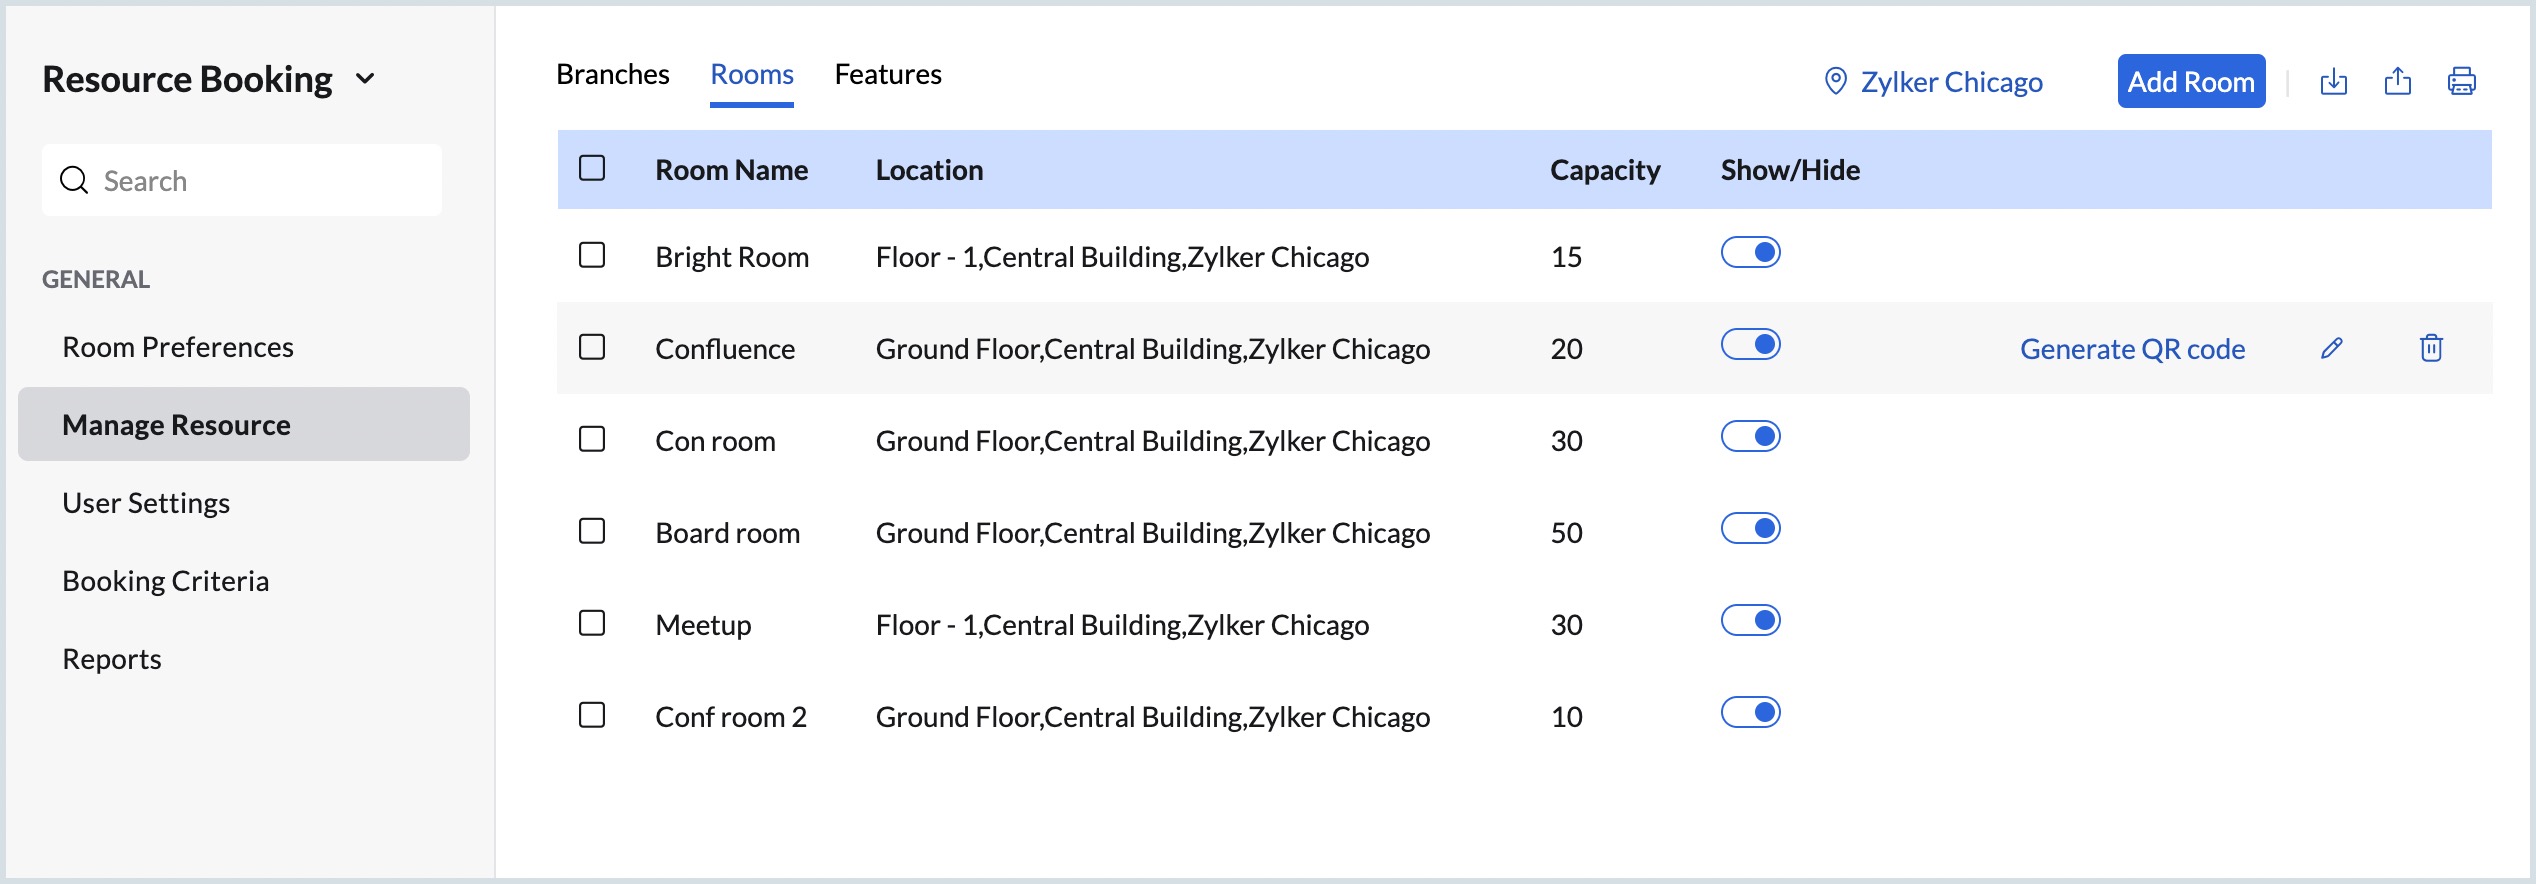Click the search magnifier icon
Image resolution: width=2536 pixels, height=884 pixels.
[74, 181]
